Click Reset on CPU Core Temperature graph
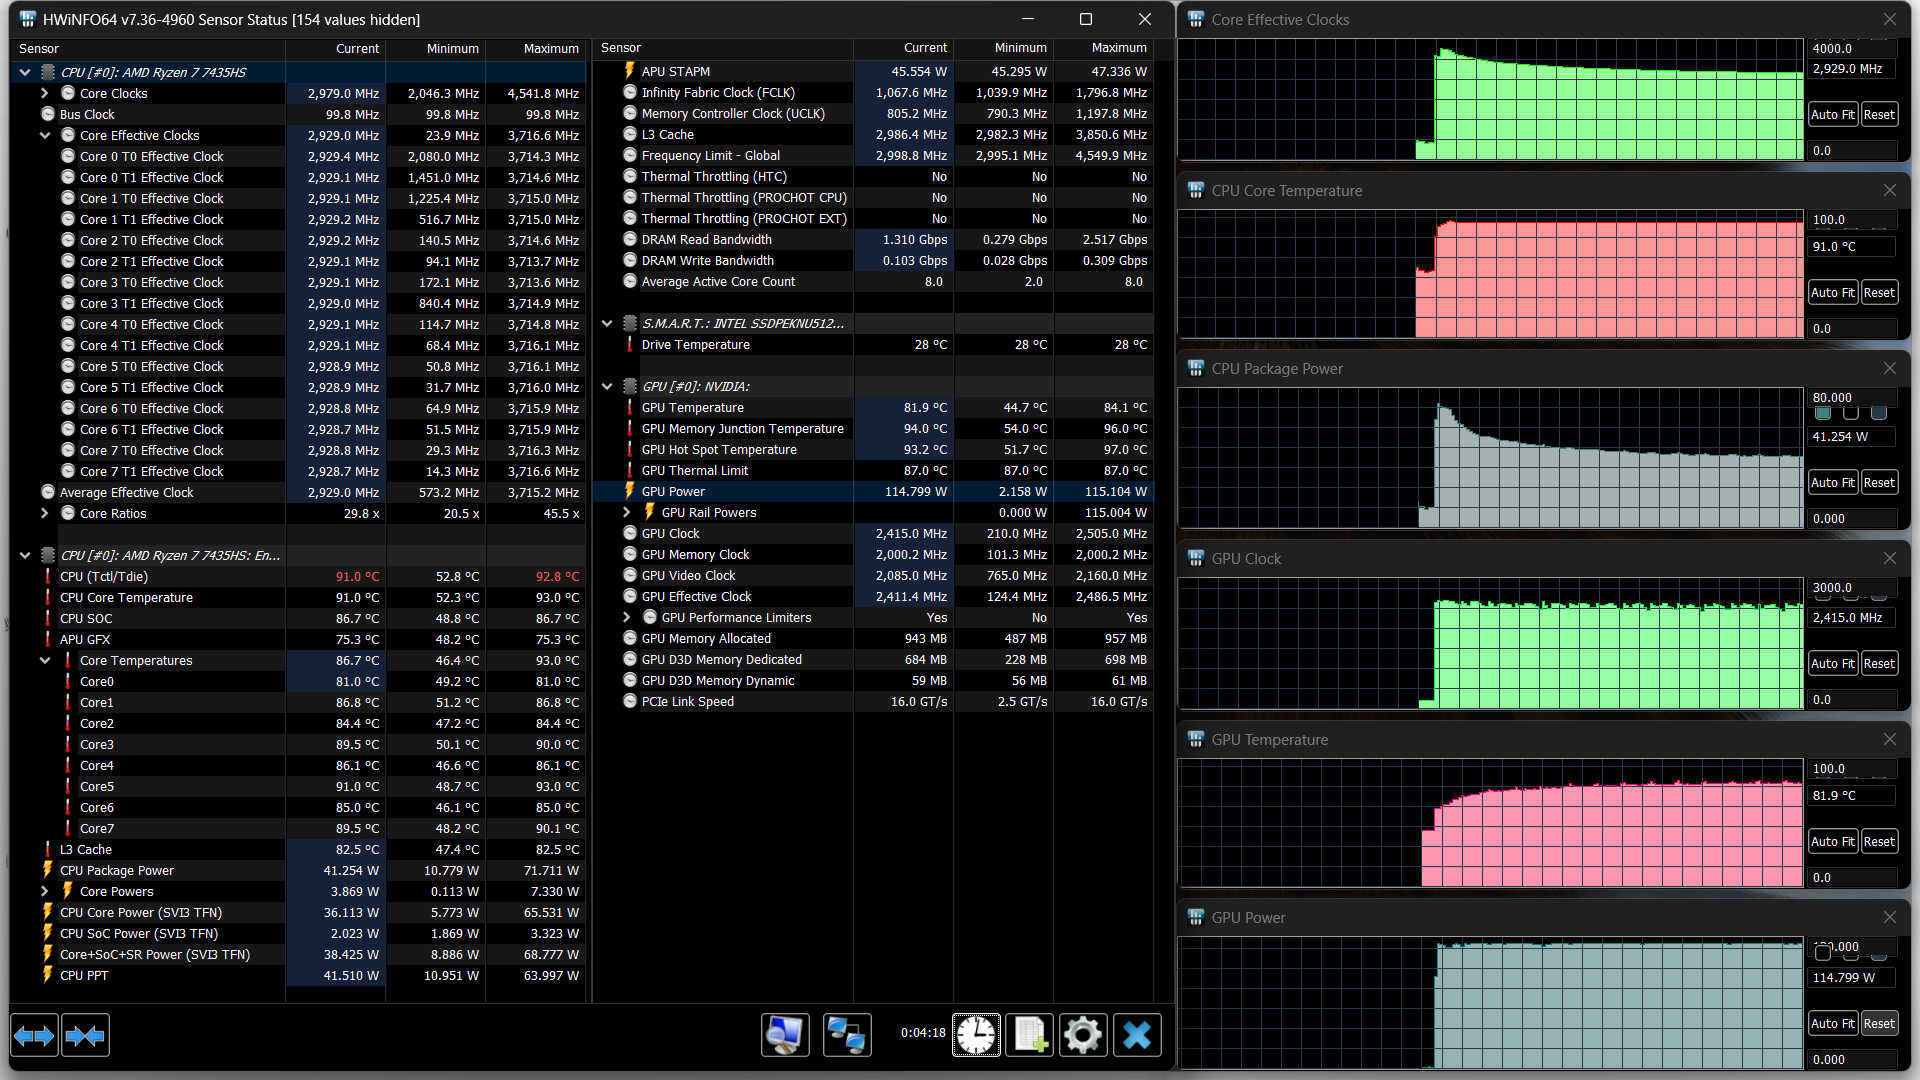The image size is (1920, 1080). point(1879,292)
